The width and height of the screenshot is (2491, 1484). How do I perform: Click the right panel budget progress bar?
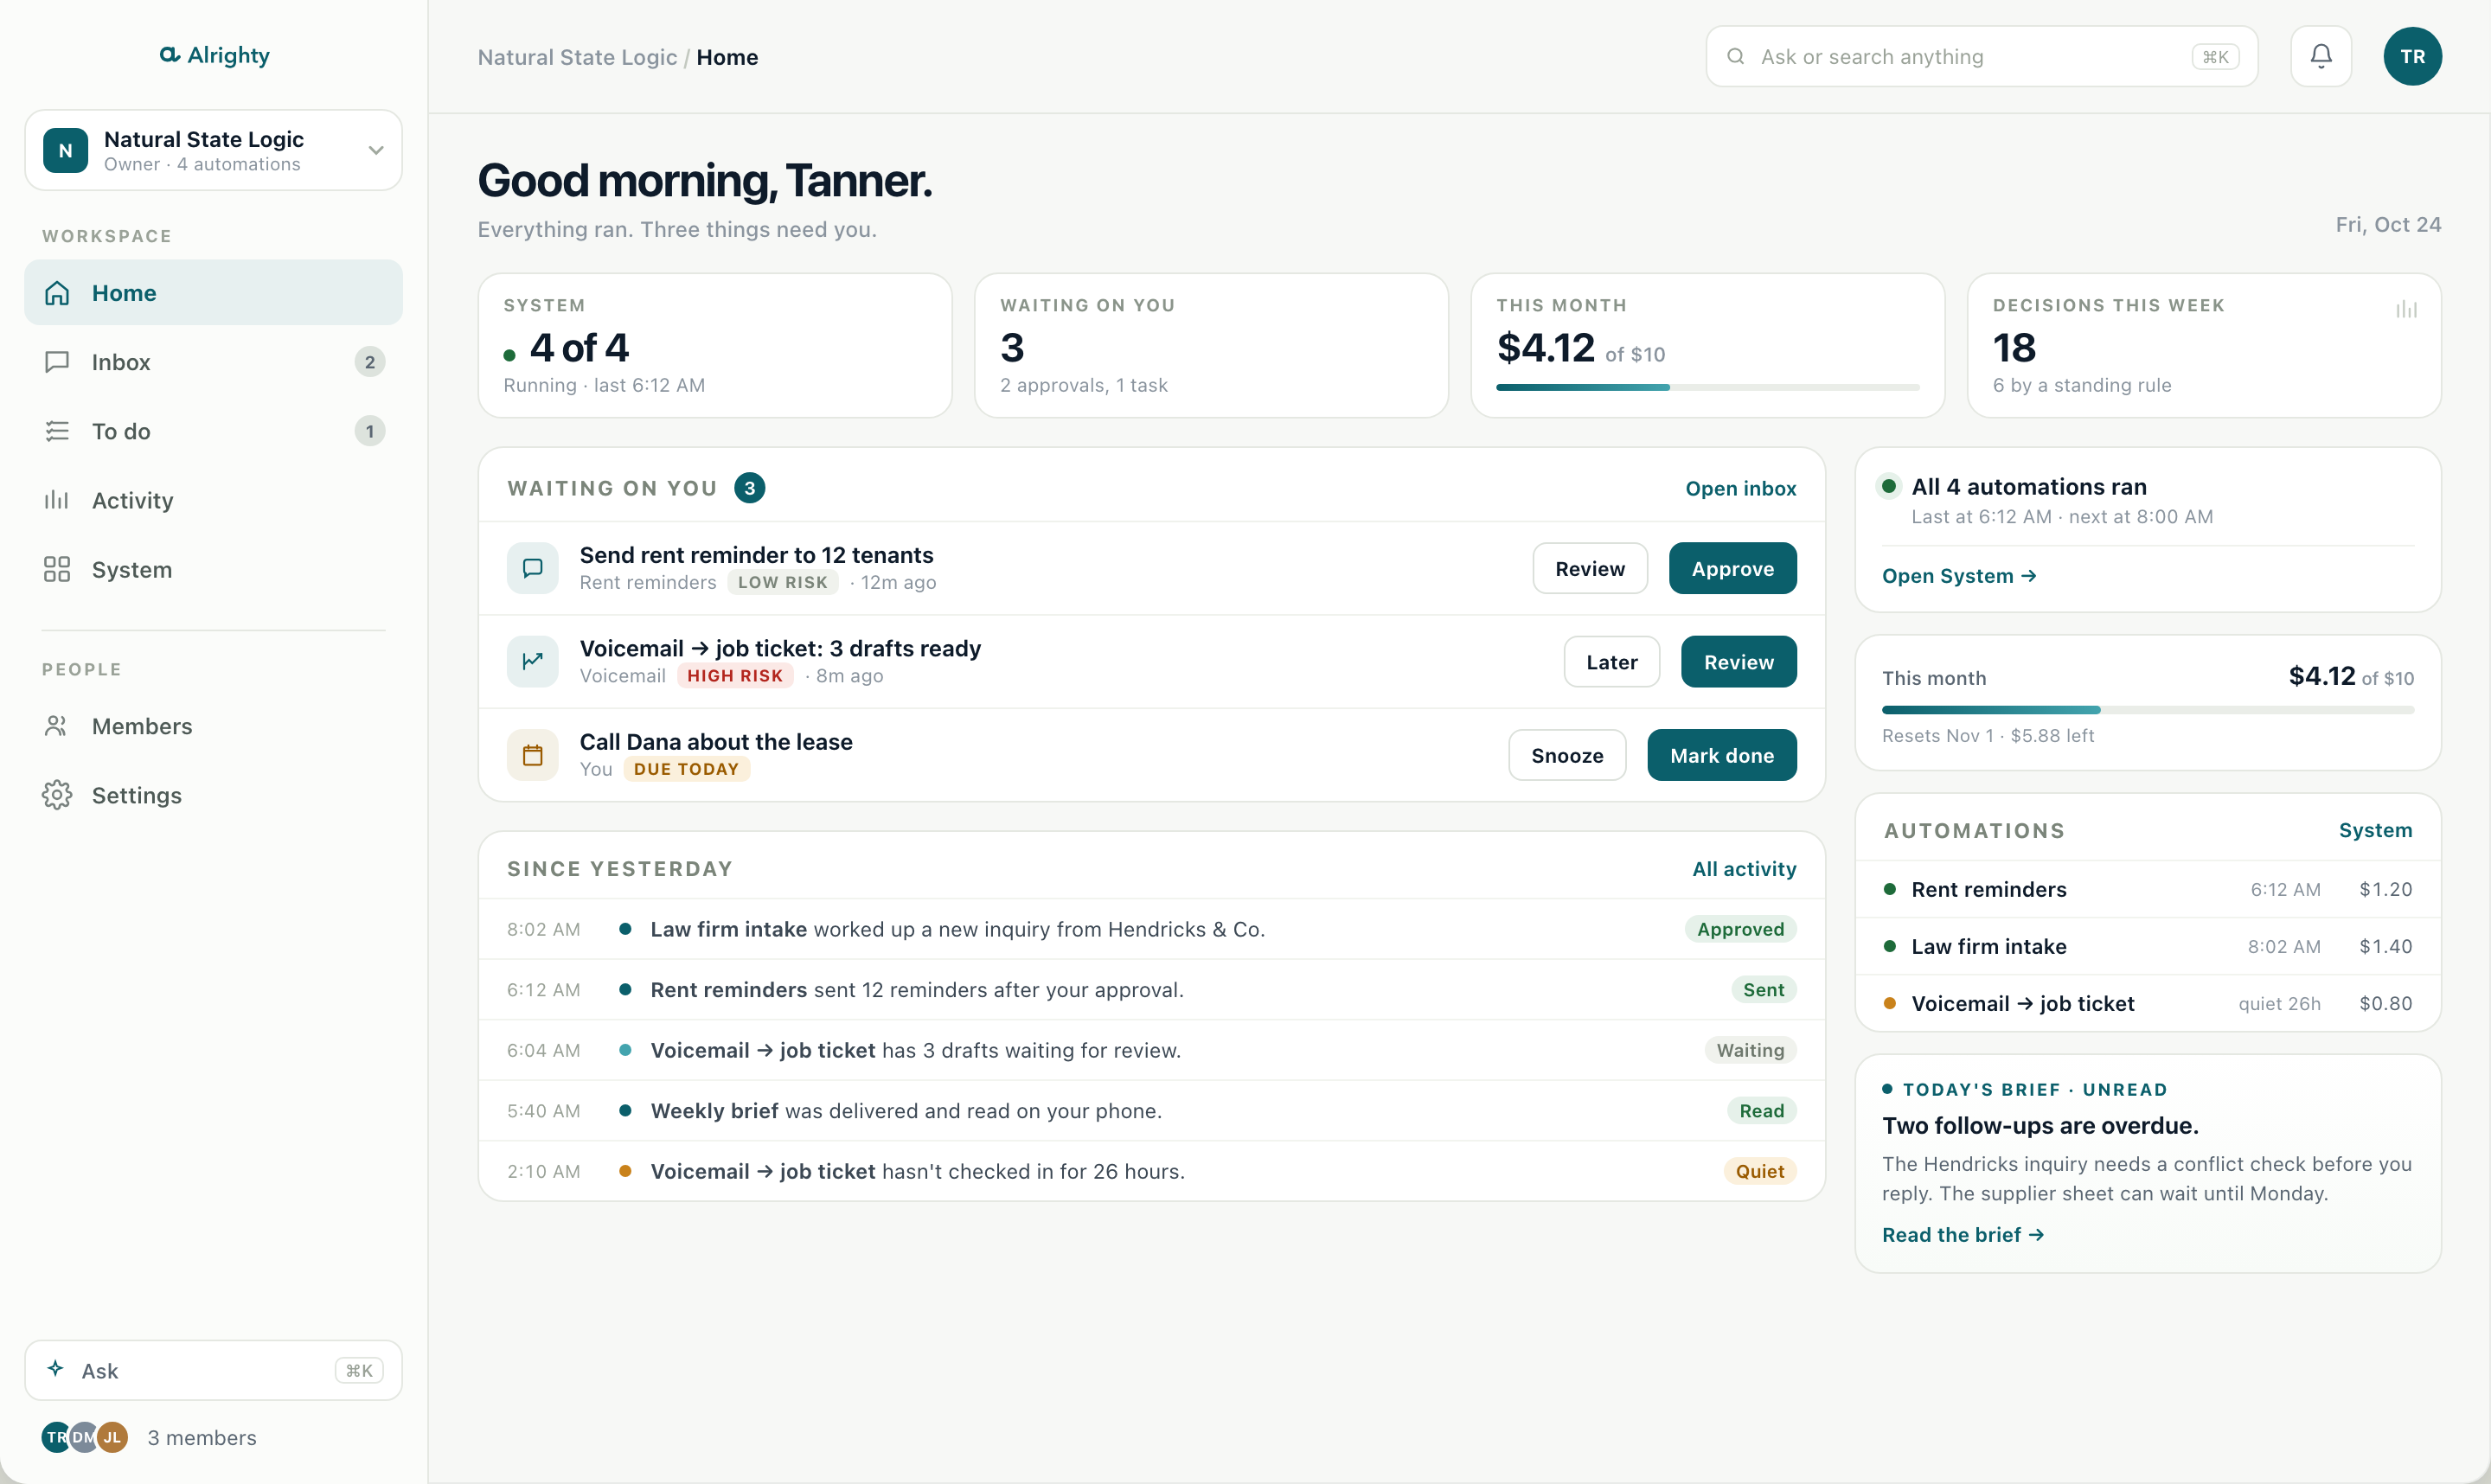(x=2147, y=709)
